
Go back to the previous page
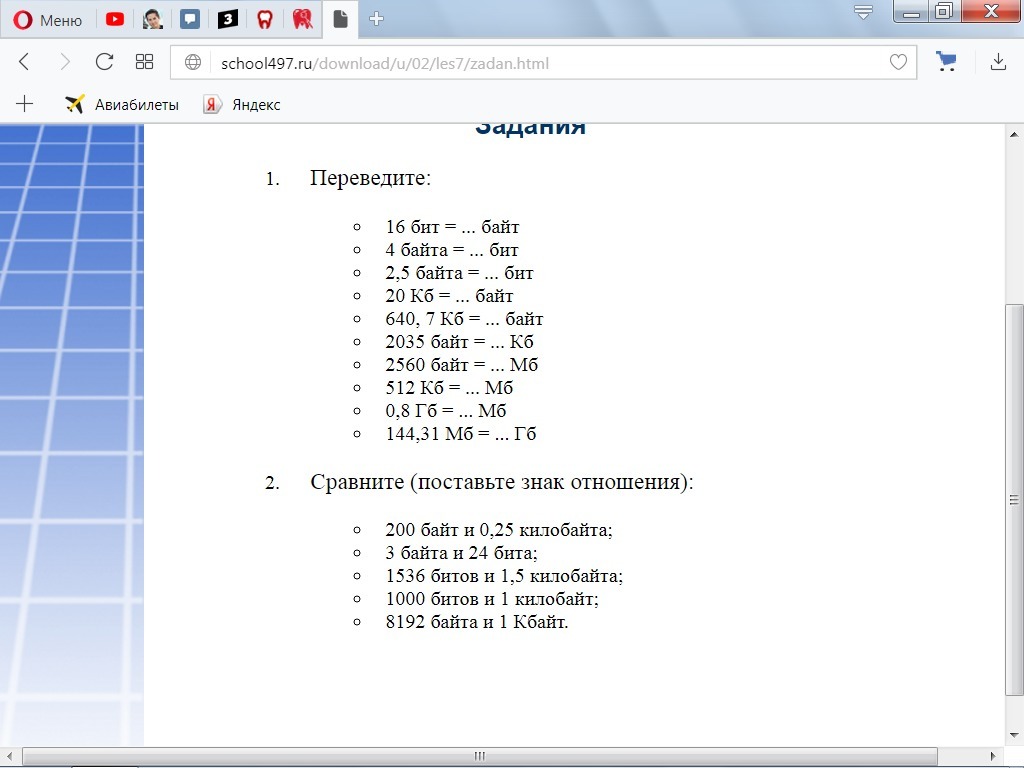pyautogui.click(x=24, y=62)
